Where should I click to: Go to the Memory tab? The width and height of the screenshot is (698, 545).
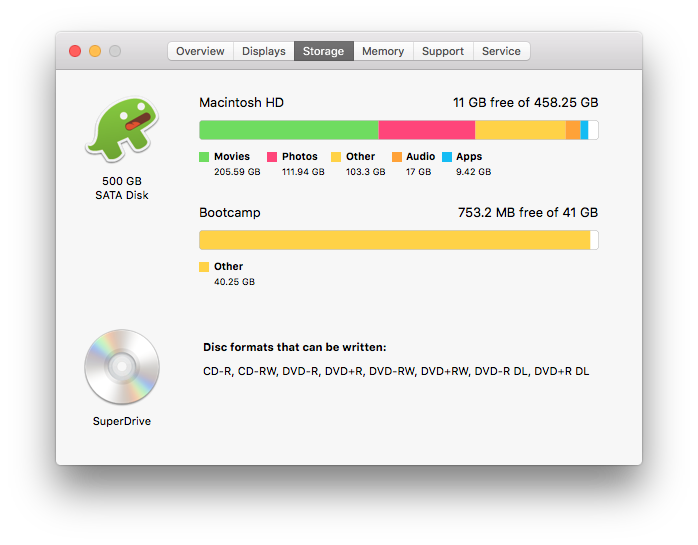point(383,51)
